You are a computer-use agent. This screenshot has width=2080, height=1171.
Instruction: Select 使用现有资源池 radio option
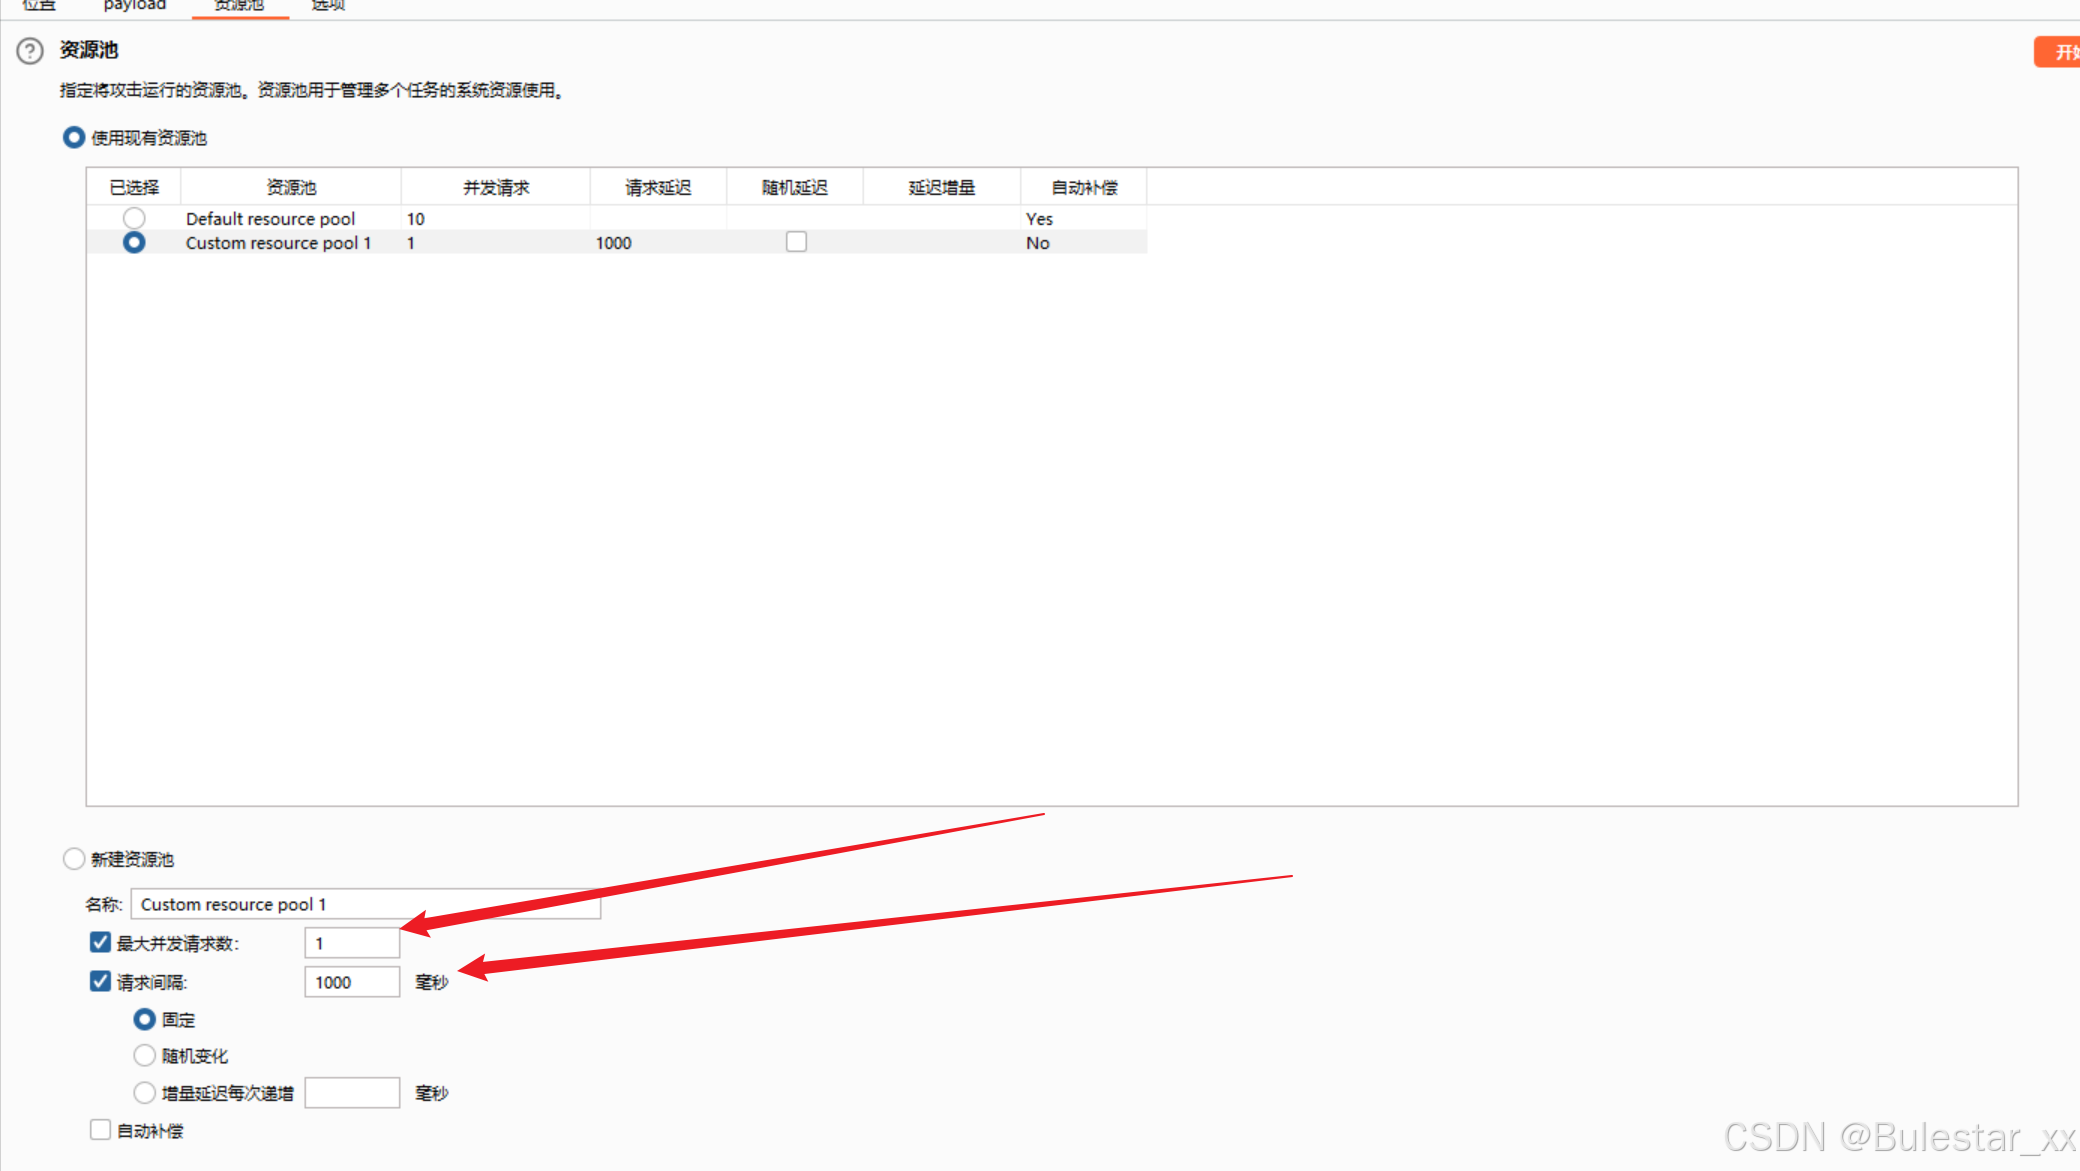tap(74, 137)
